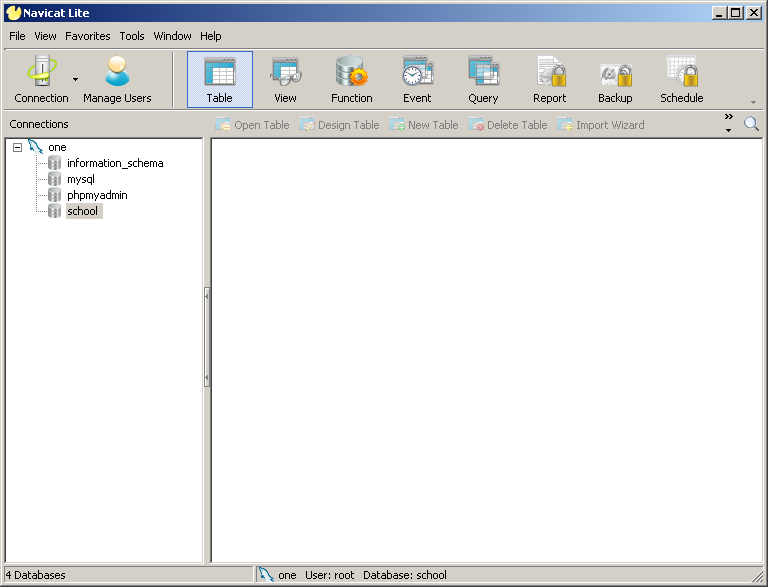Click the Delete Table button
The height and width of the screenshot is (587, 768).
coord(507,125)
